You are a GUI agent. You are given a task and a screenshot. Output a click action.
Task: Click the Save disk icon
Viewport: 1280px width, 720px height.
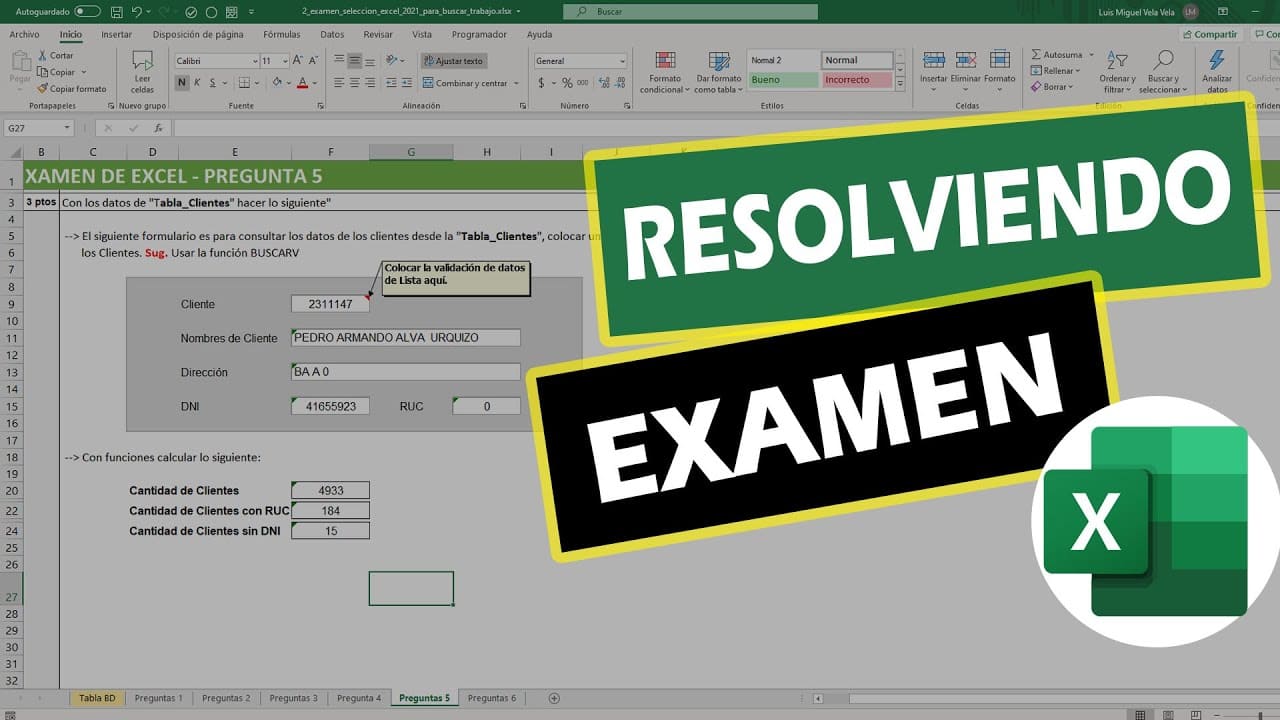115,11
